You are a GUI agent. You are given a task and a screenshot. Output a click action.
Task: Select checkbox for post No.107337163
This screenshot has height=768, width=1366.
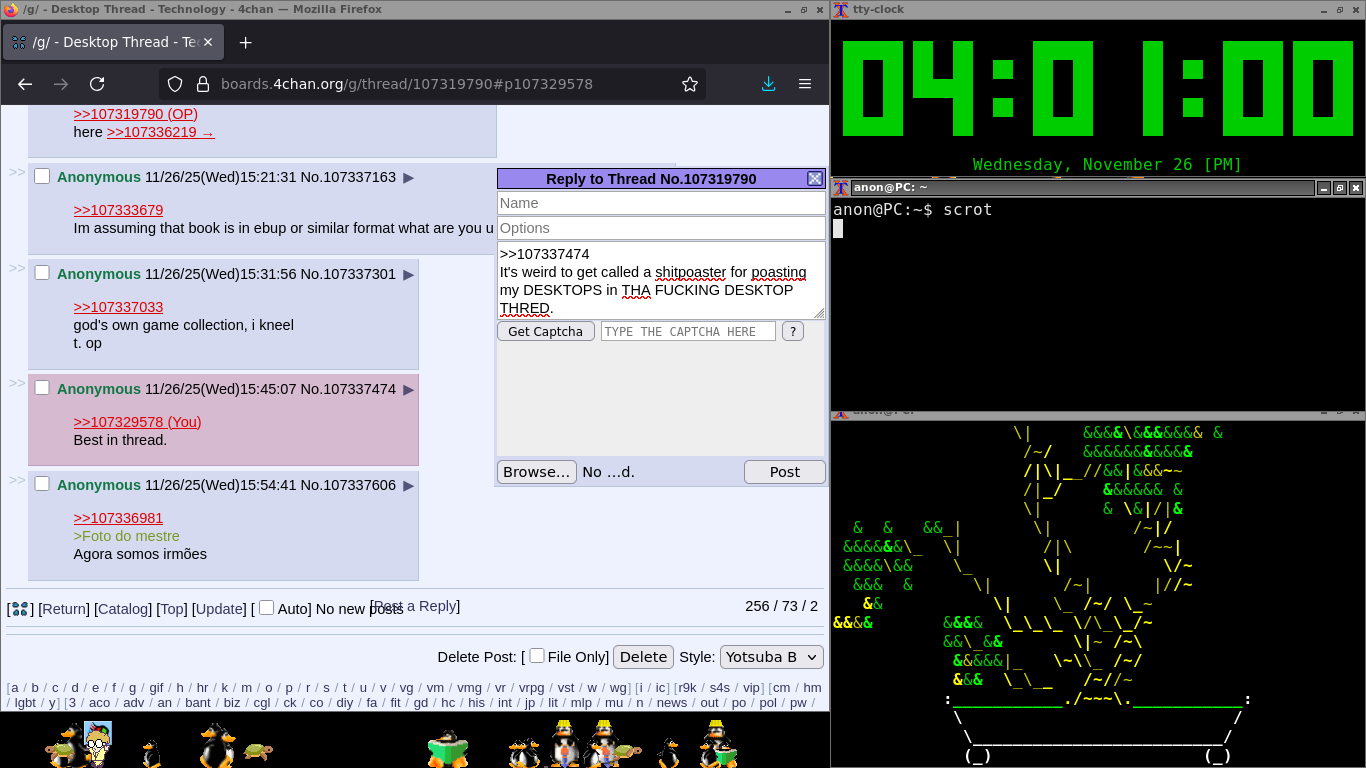[42, 176]
